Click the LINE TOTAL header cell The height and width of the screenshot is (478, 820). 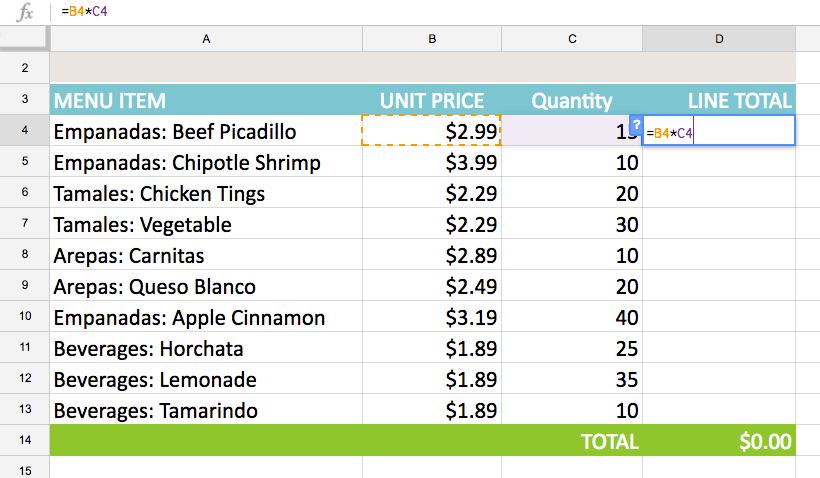tap(719, 100)
